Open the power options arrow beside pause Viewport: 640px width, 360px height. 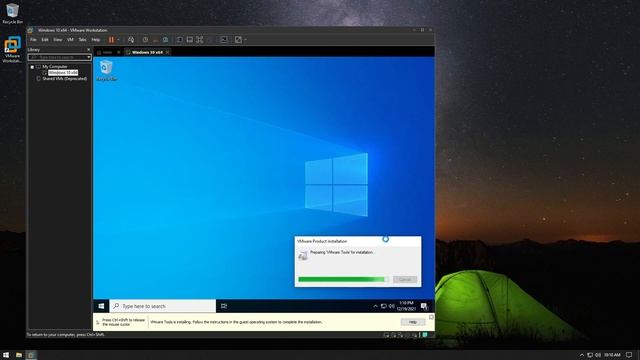[118, 40]
